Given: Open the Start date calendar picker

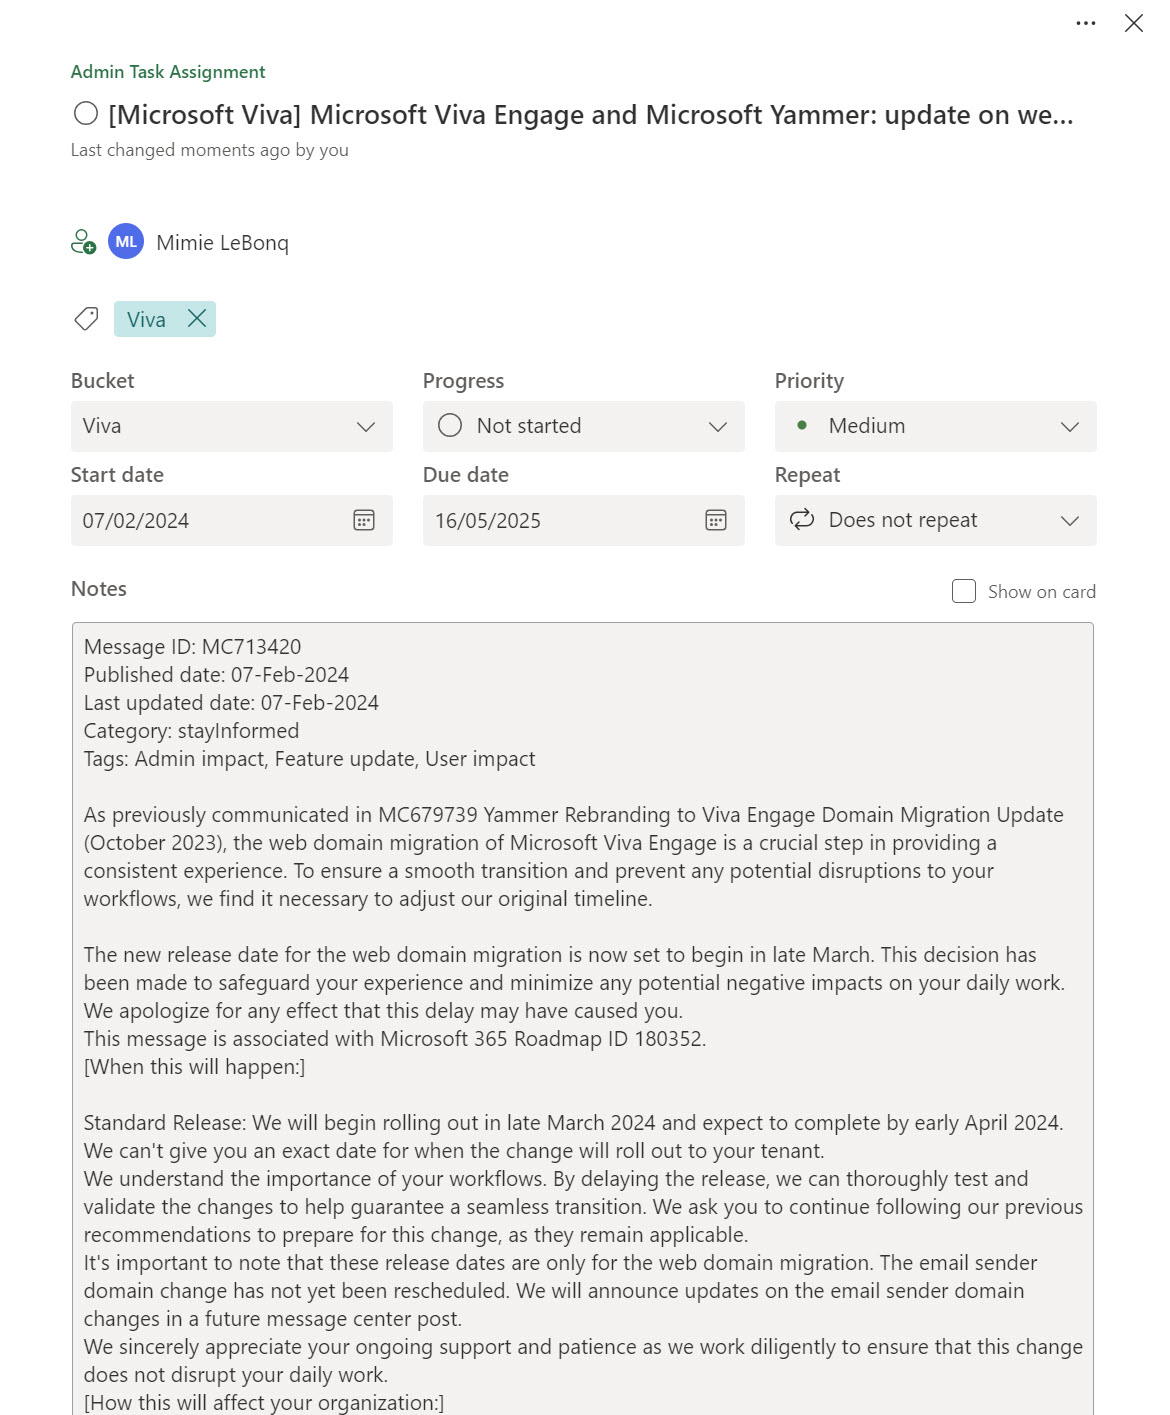Looking at the screenshot, I should pos(364,520).
